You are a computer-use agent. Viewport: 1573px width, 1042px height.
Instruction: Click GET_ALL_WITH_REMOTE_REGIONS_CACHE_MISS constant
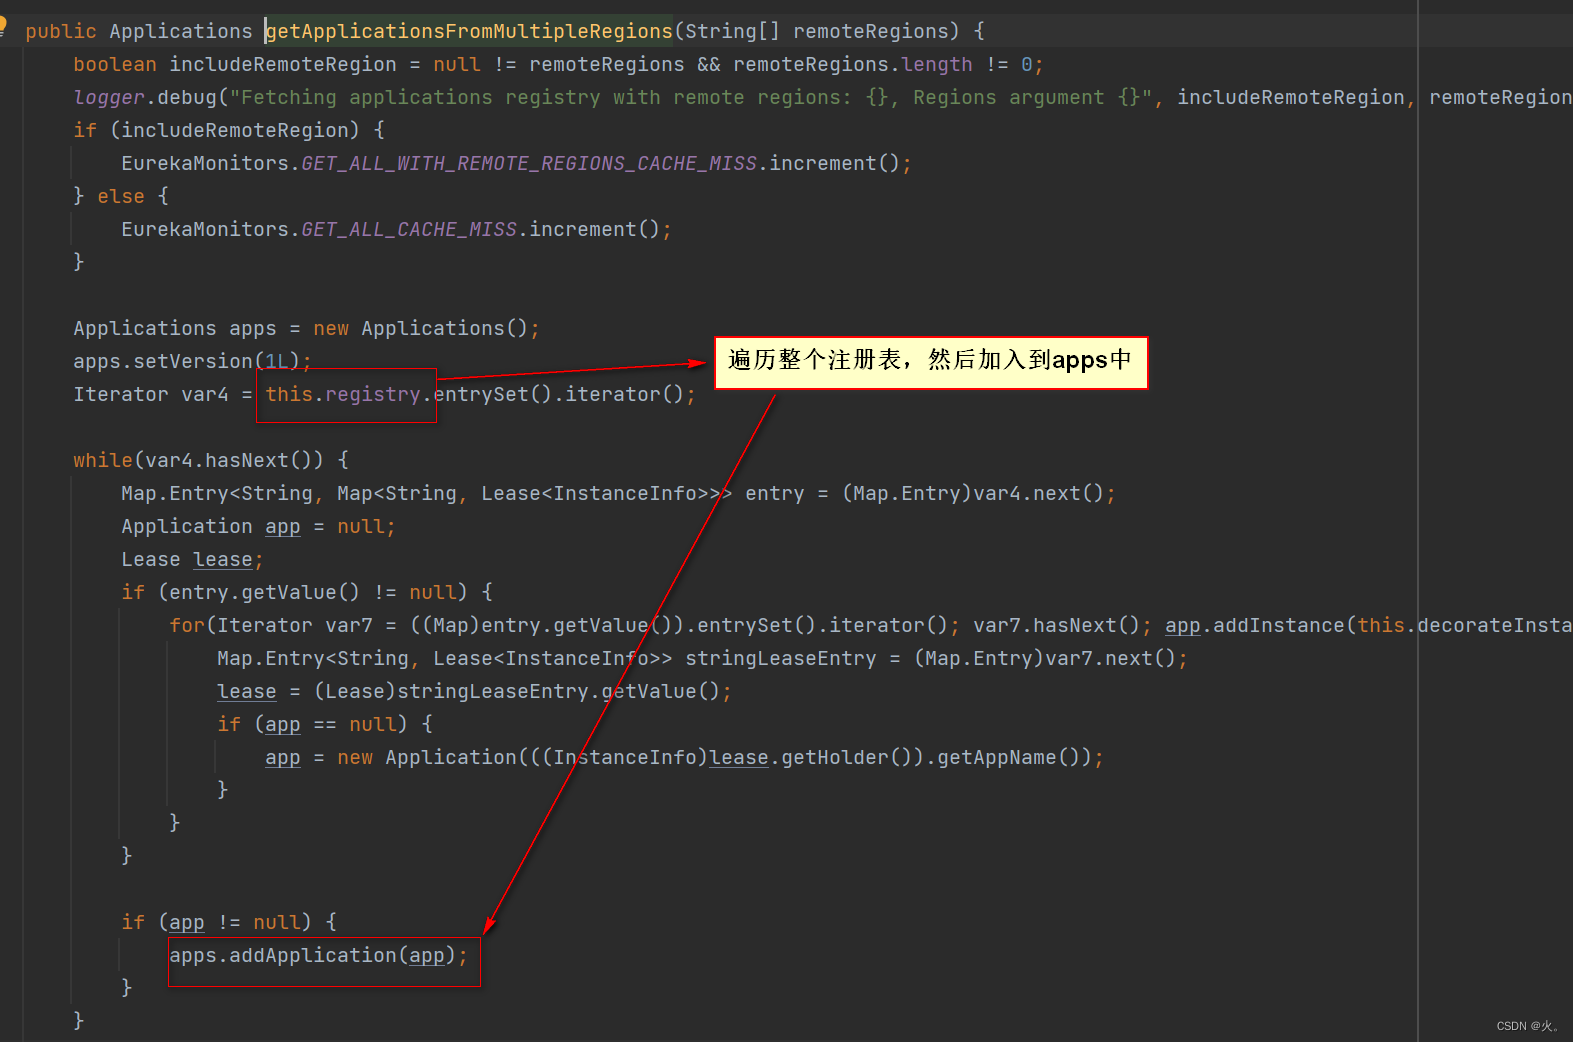(529, 163)
